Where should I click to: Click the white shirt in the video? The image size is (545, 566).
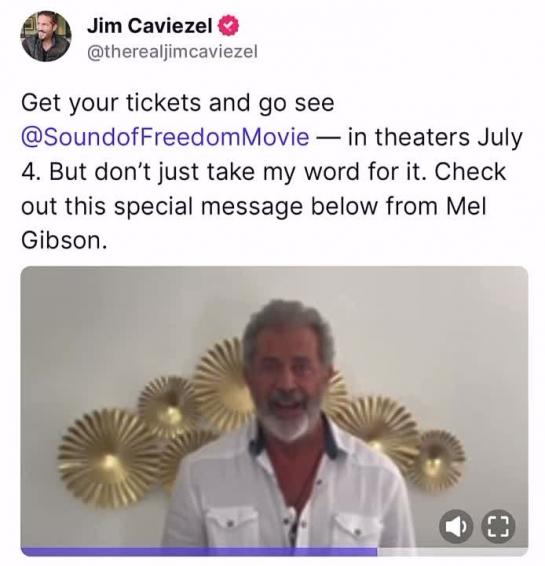289,498
